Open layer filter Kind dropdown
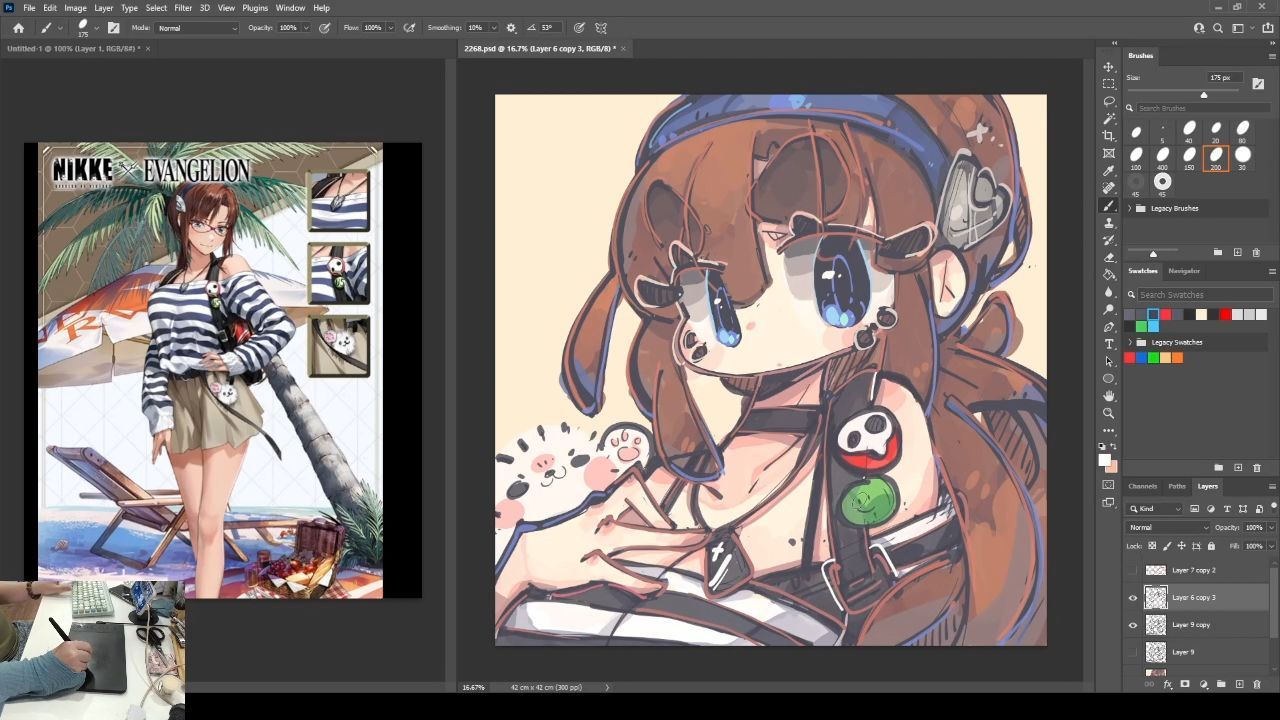 1155,509
